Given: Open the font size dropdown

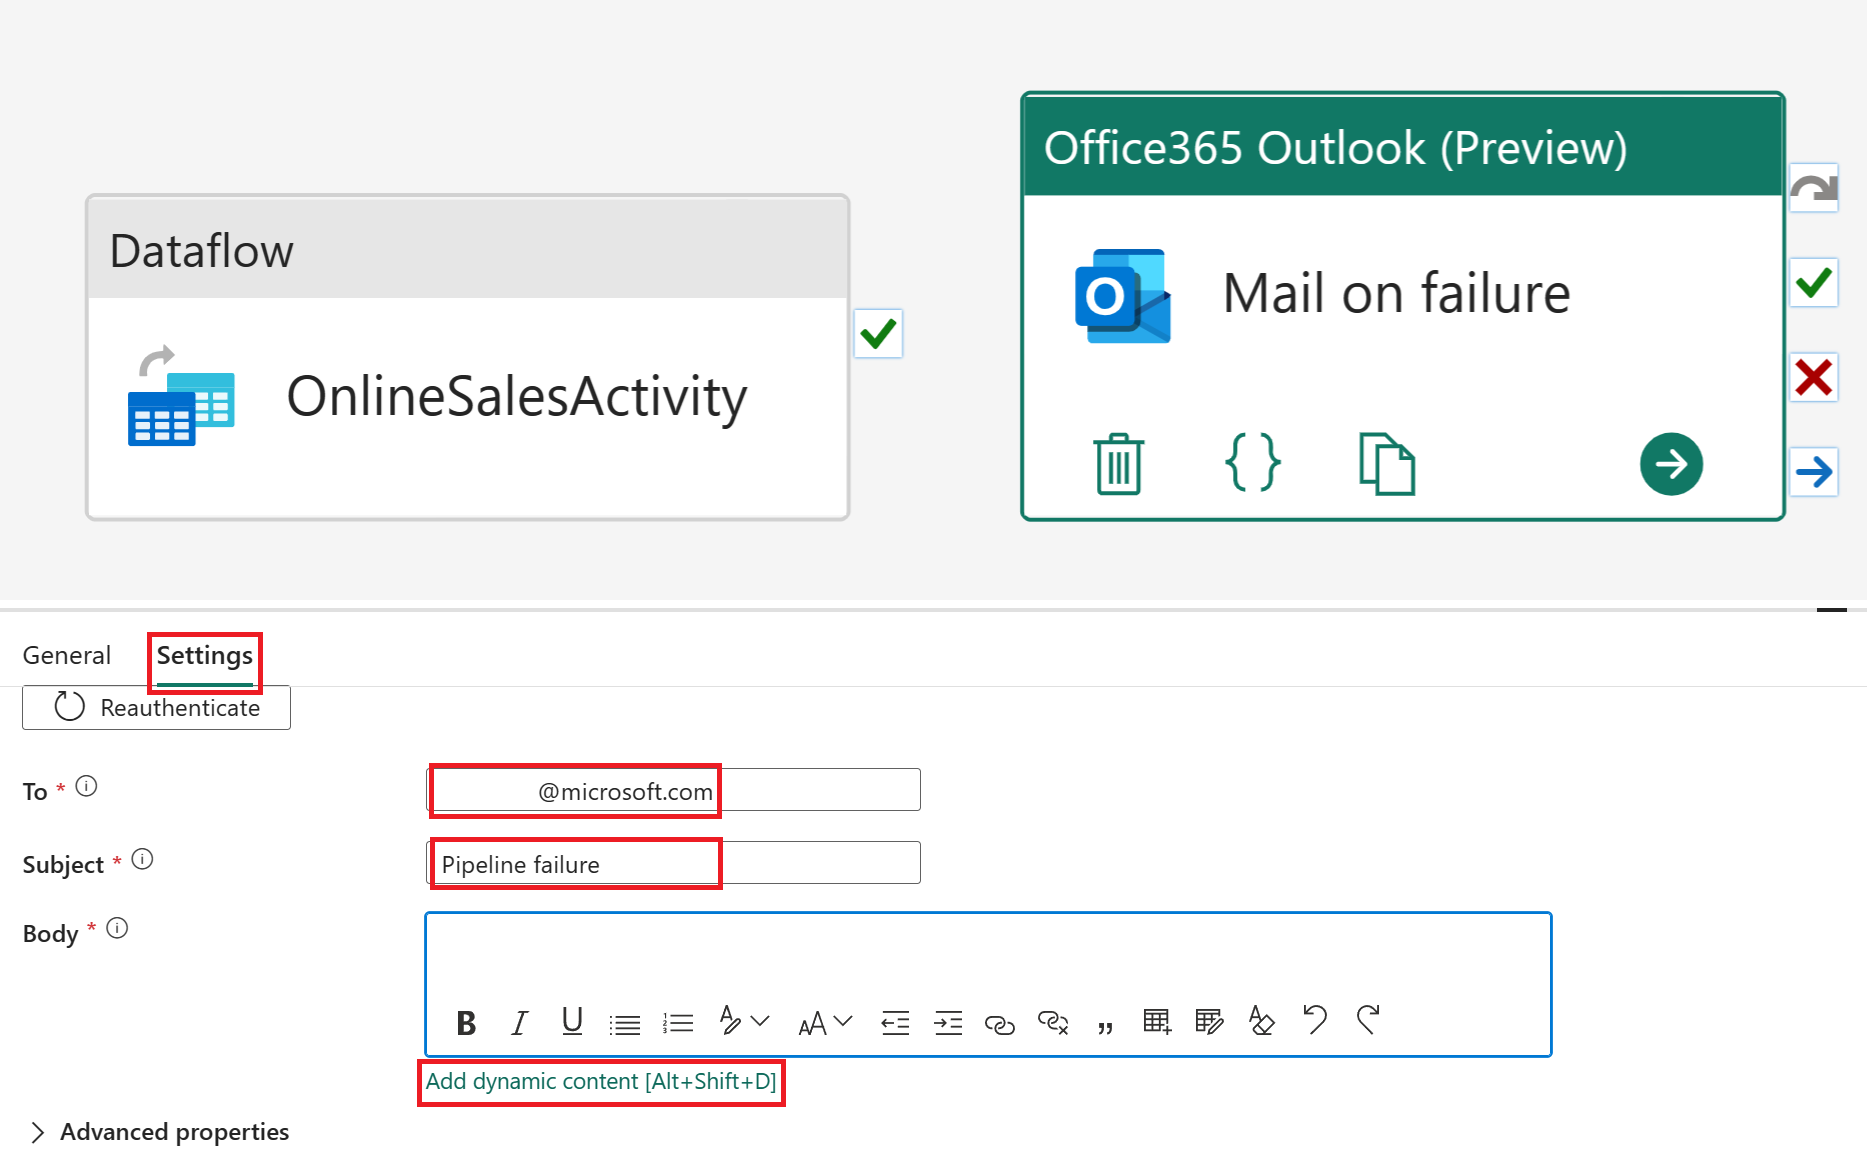Looking at the screenshot, I should [x=843, y=1022].
